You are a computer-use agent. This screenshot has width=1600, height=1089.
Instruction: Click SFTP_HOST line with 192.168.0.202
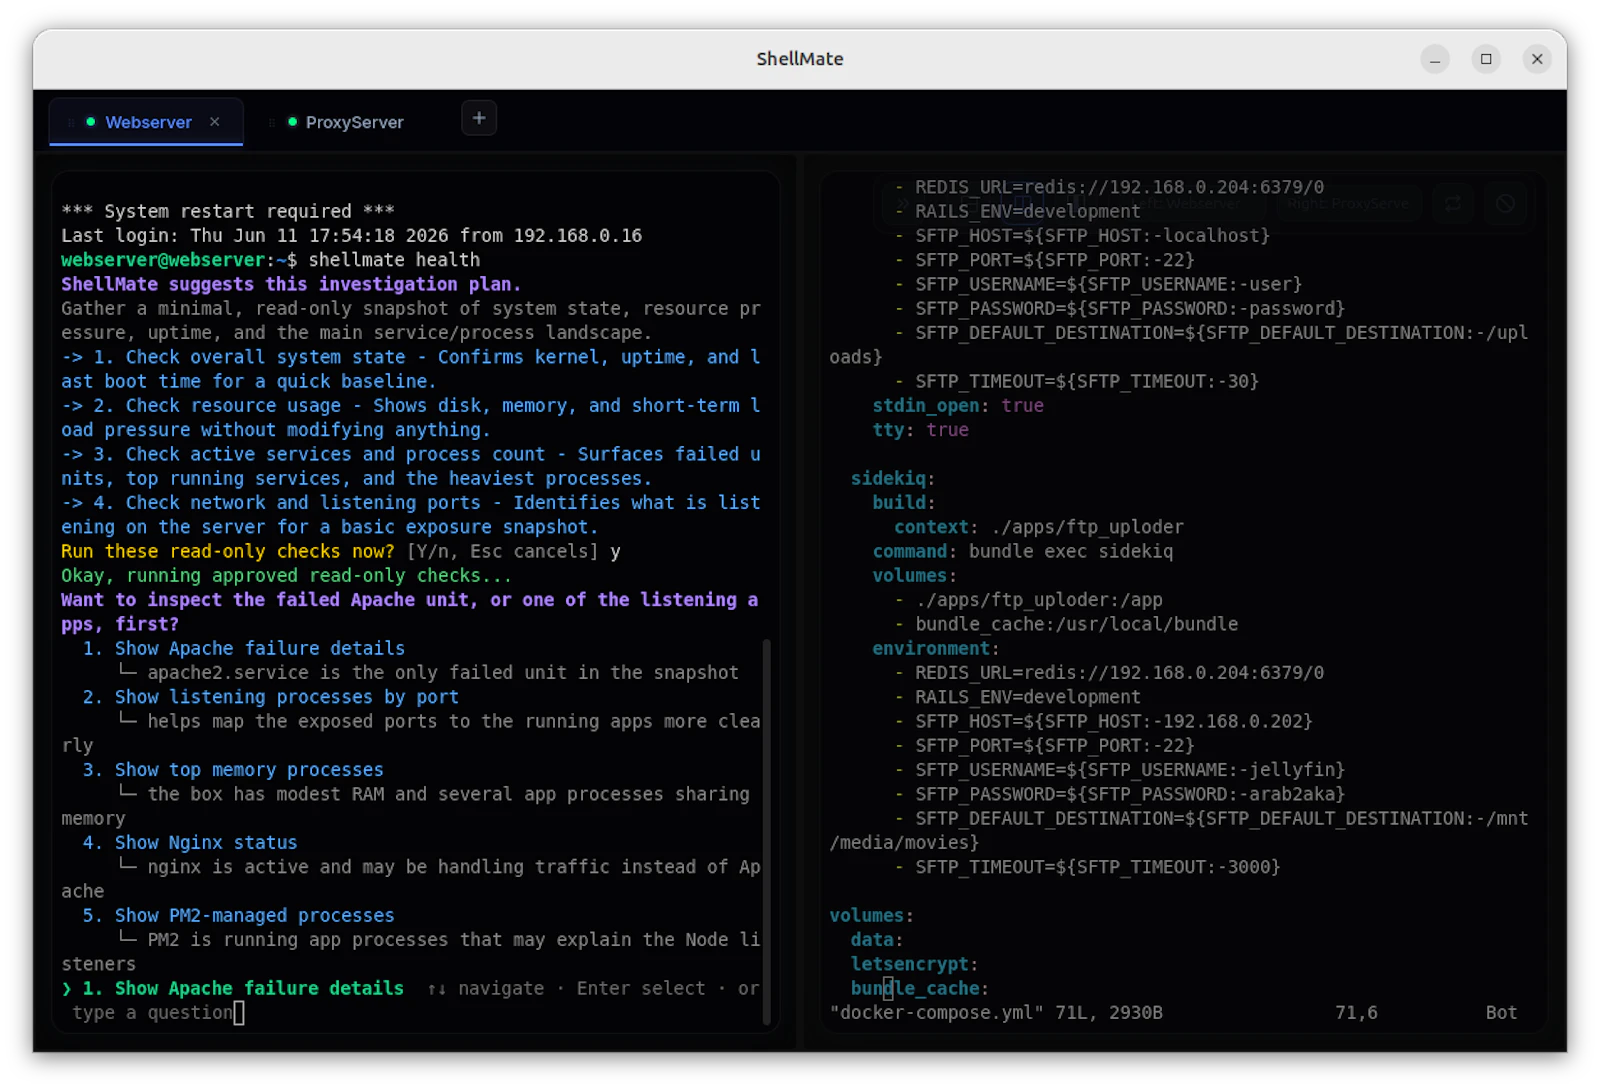1114,722
